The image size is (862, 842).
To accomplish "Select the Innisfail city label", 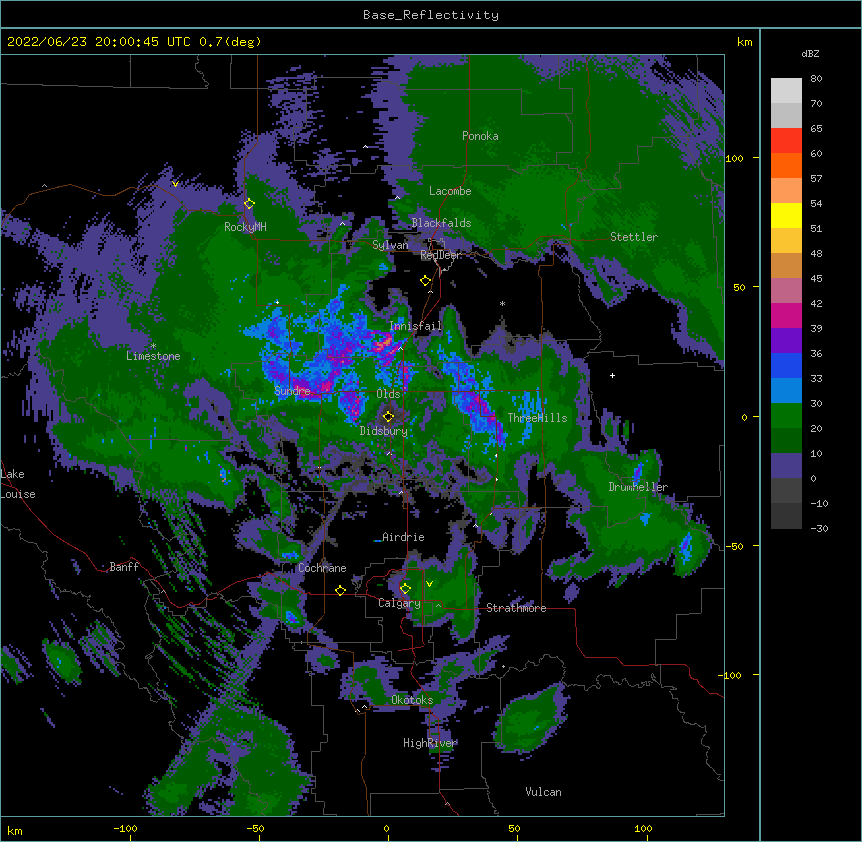I will click(x=416, y=326).
